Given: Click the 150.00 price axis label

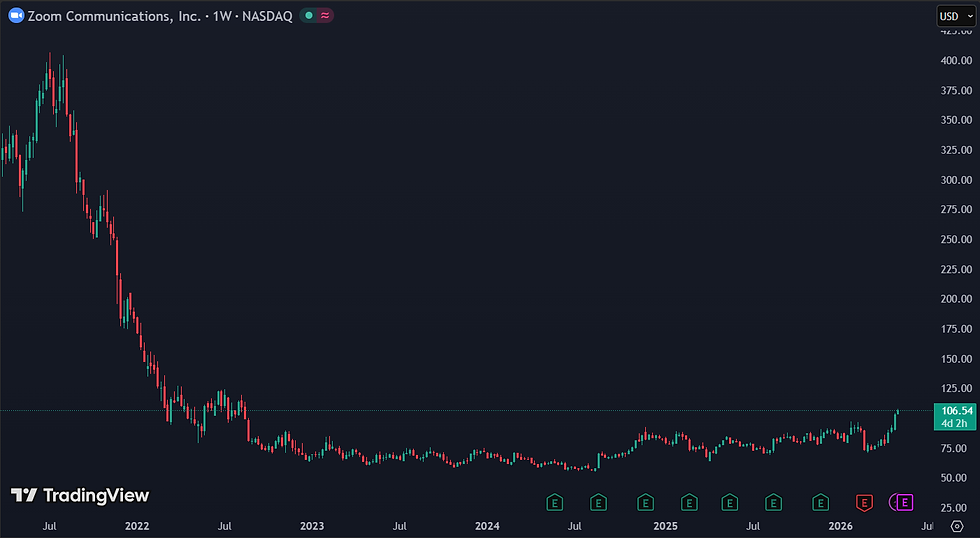Looking at the screenshot, I should (x=956, y=359).
